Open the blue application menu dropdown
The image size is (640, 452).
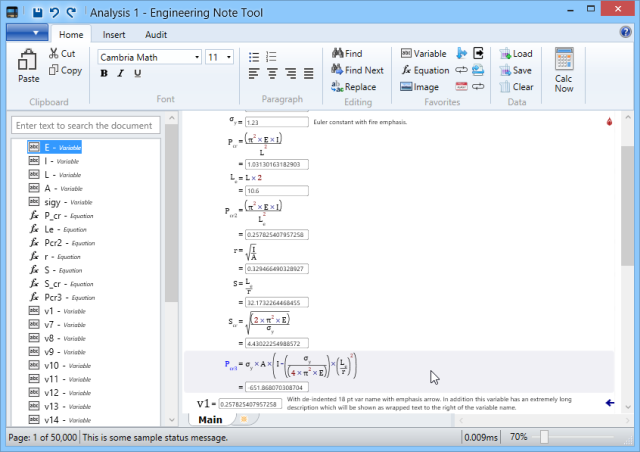[x=27, y=33]
